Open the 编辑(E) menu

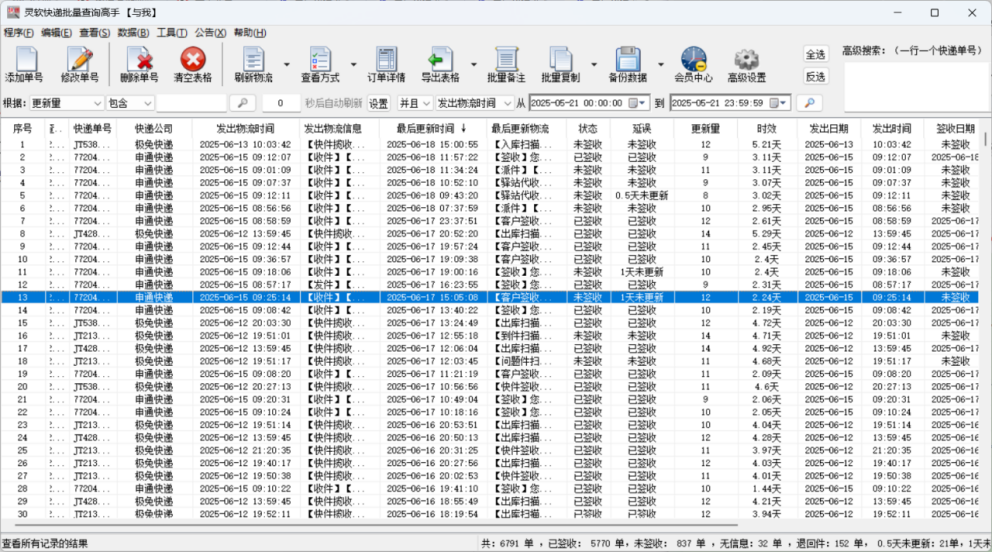pyautogui.click(x=56, y=32)
